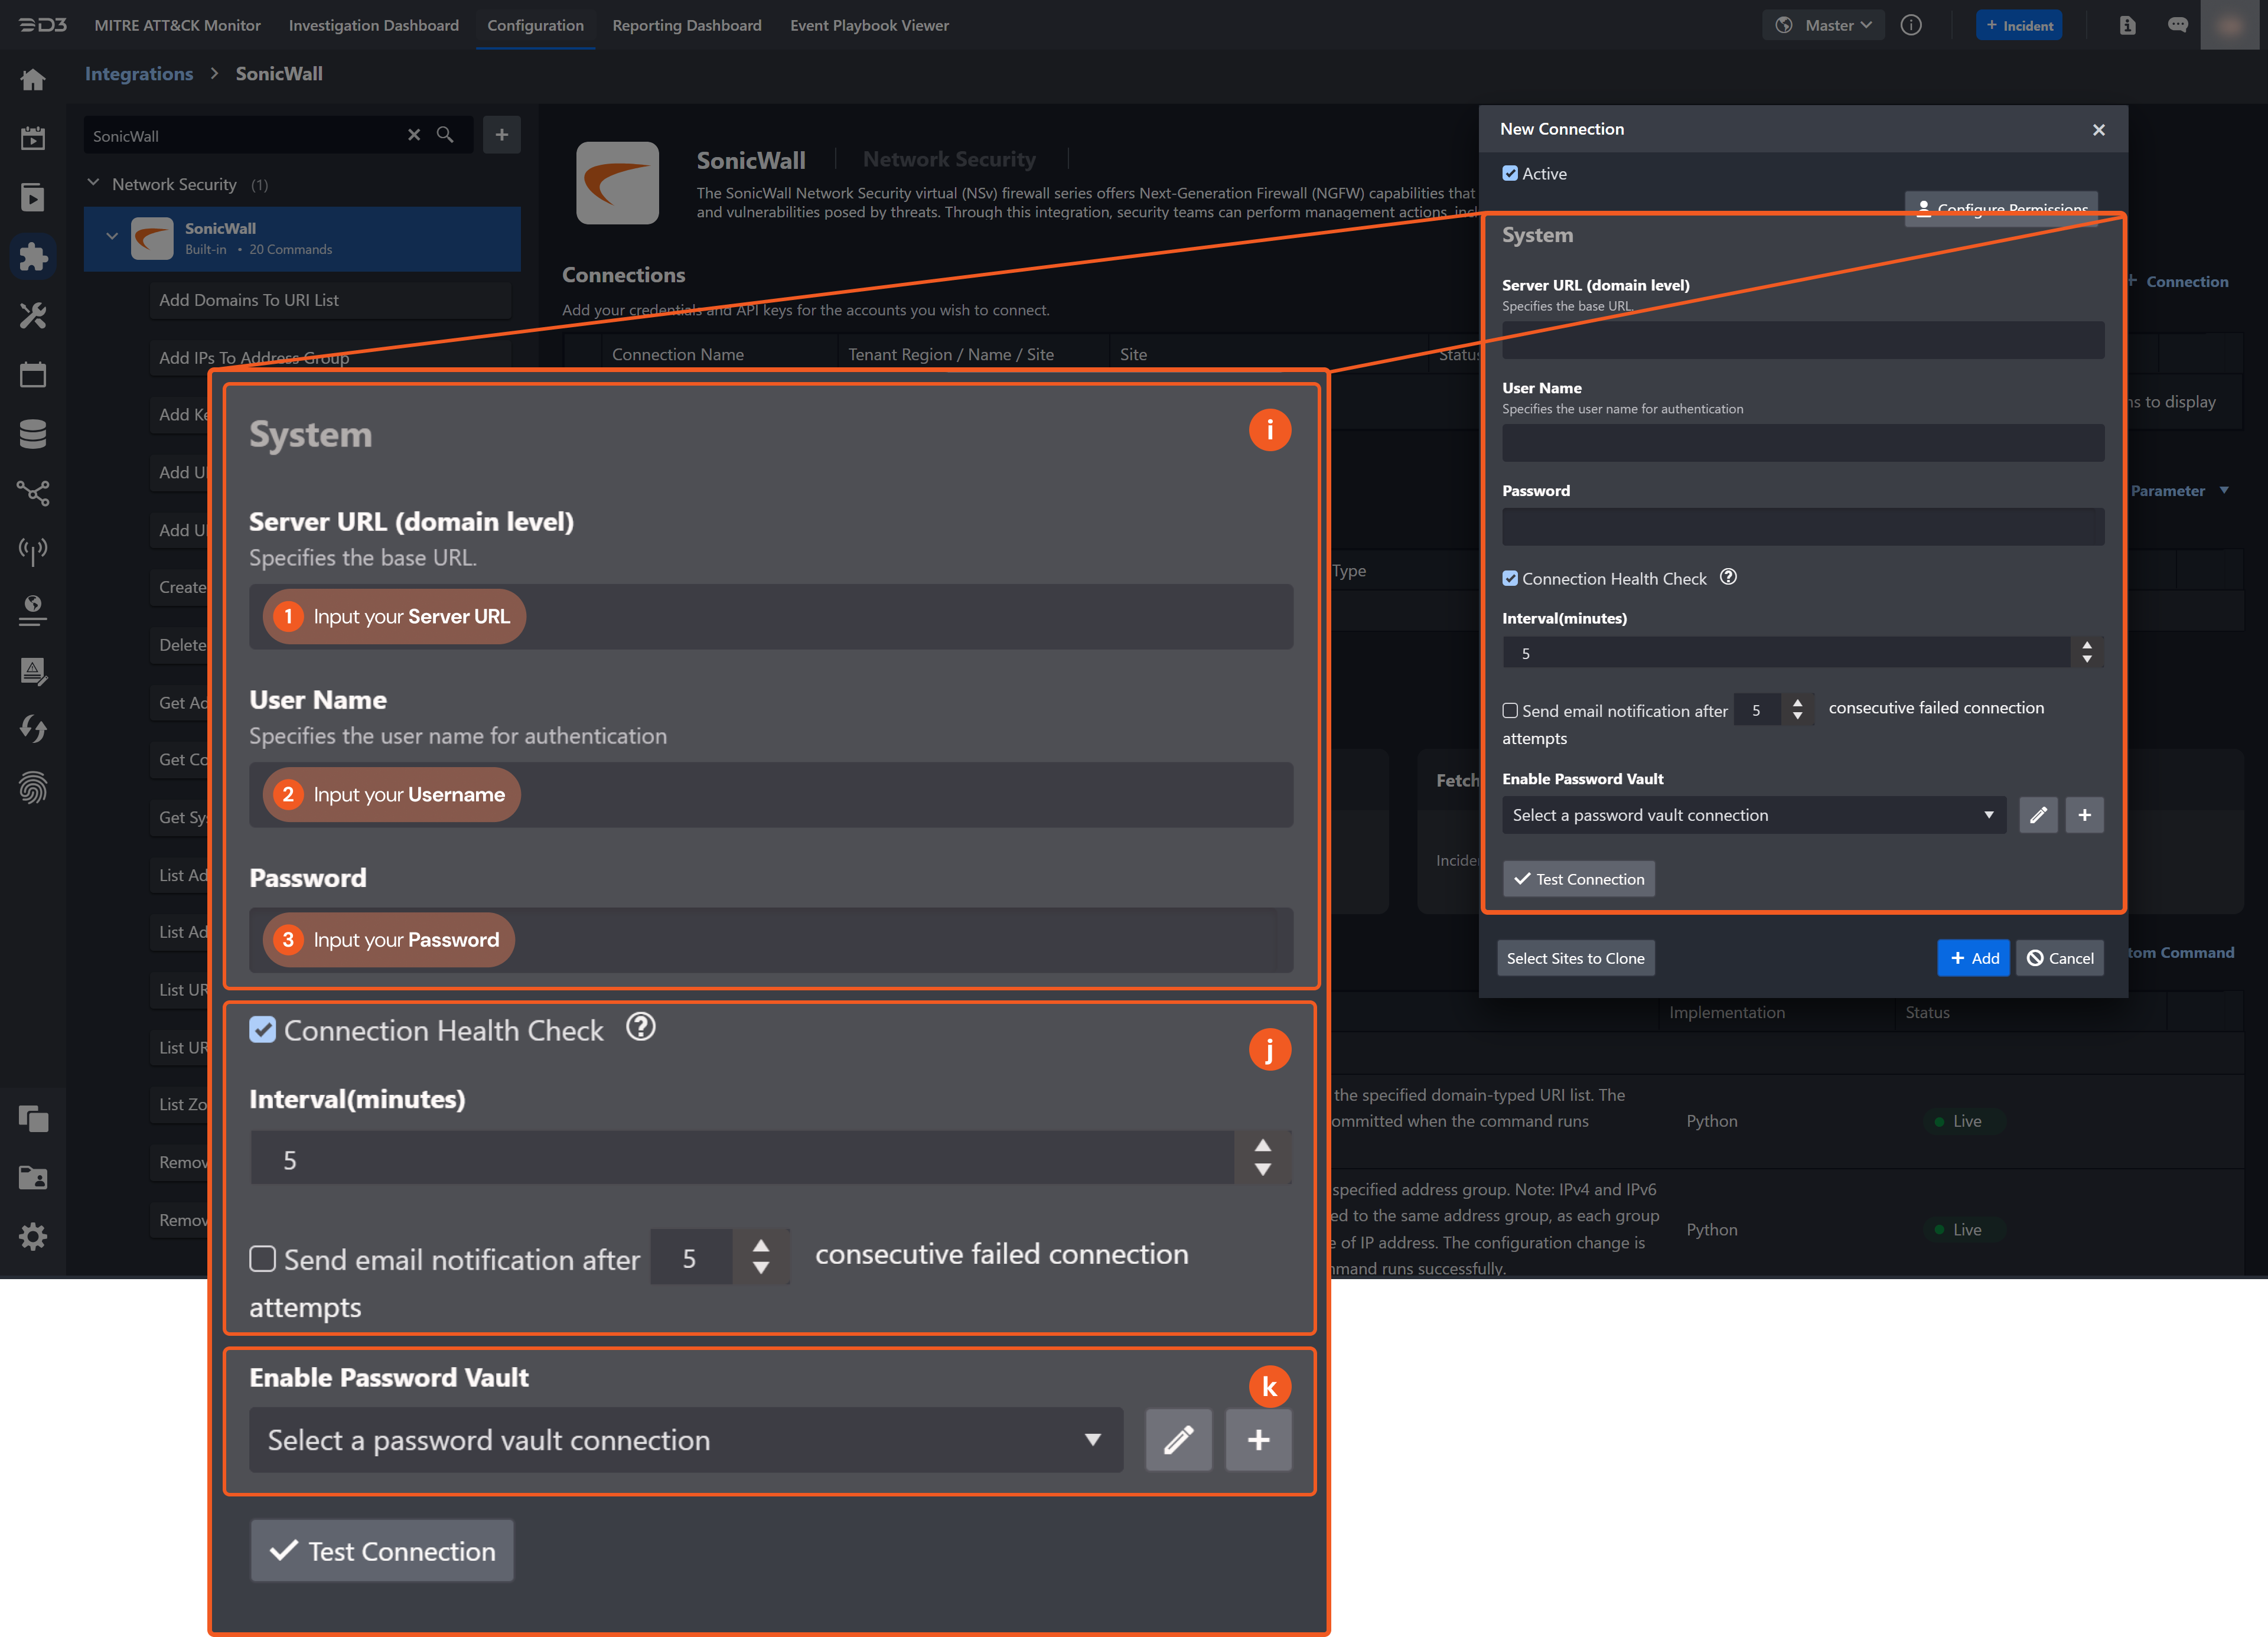Open the fingerprint sidebar icon
Image resolution: width=2268 pixels, height=1637 pixels.
click(x=33, y=788)
